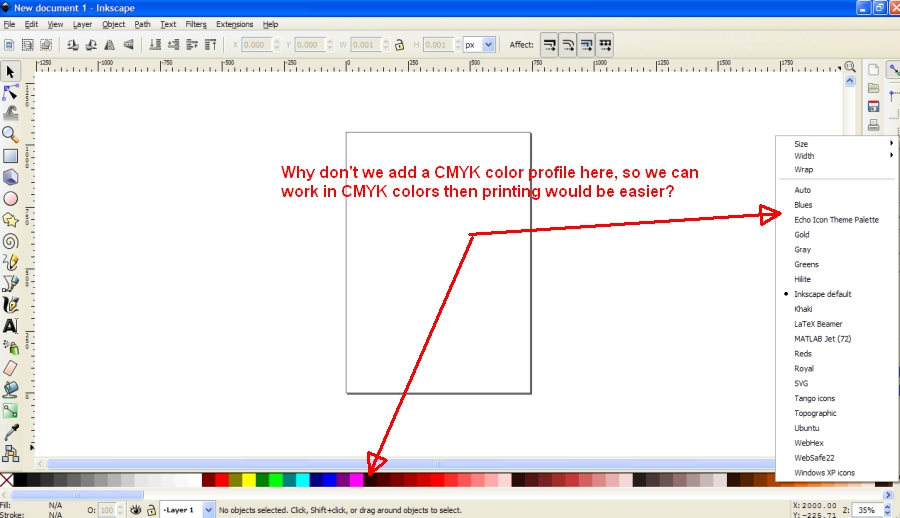This screenshot has width=900, height=518.
Task: Toggle current layer visibility eye
Action: pos(135,510)
